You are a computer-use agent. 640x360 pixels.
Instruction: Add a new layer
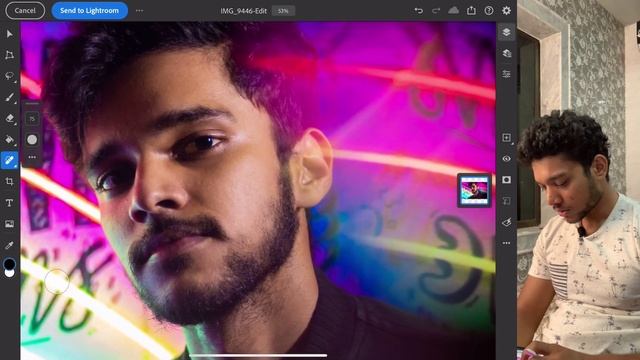[x=507, y=138]
